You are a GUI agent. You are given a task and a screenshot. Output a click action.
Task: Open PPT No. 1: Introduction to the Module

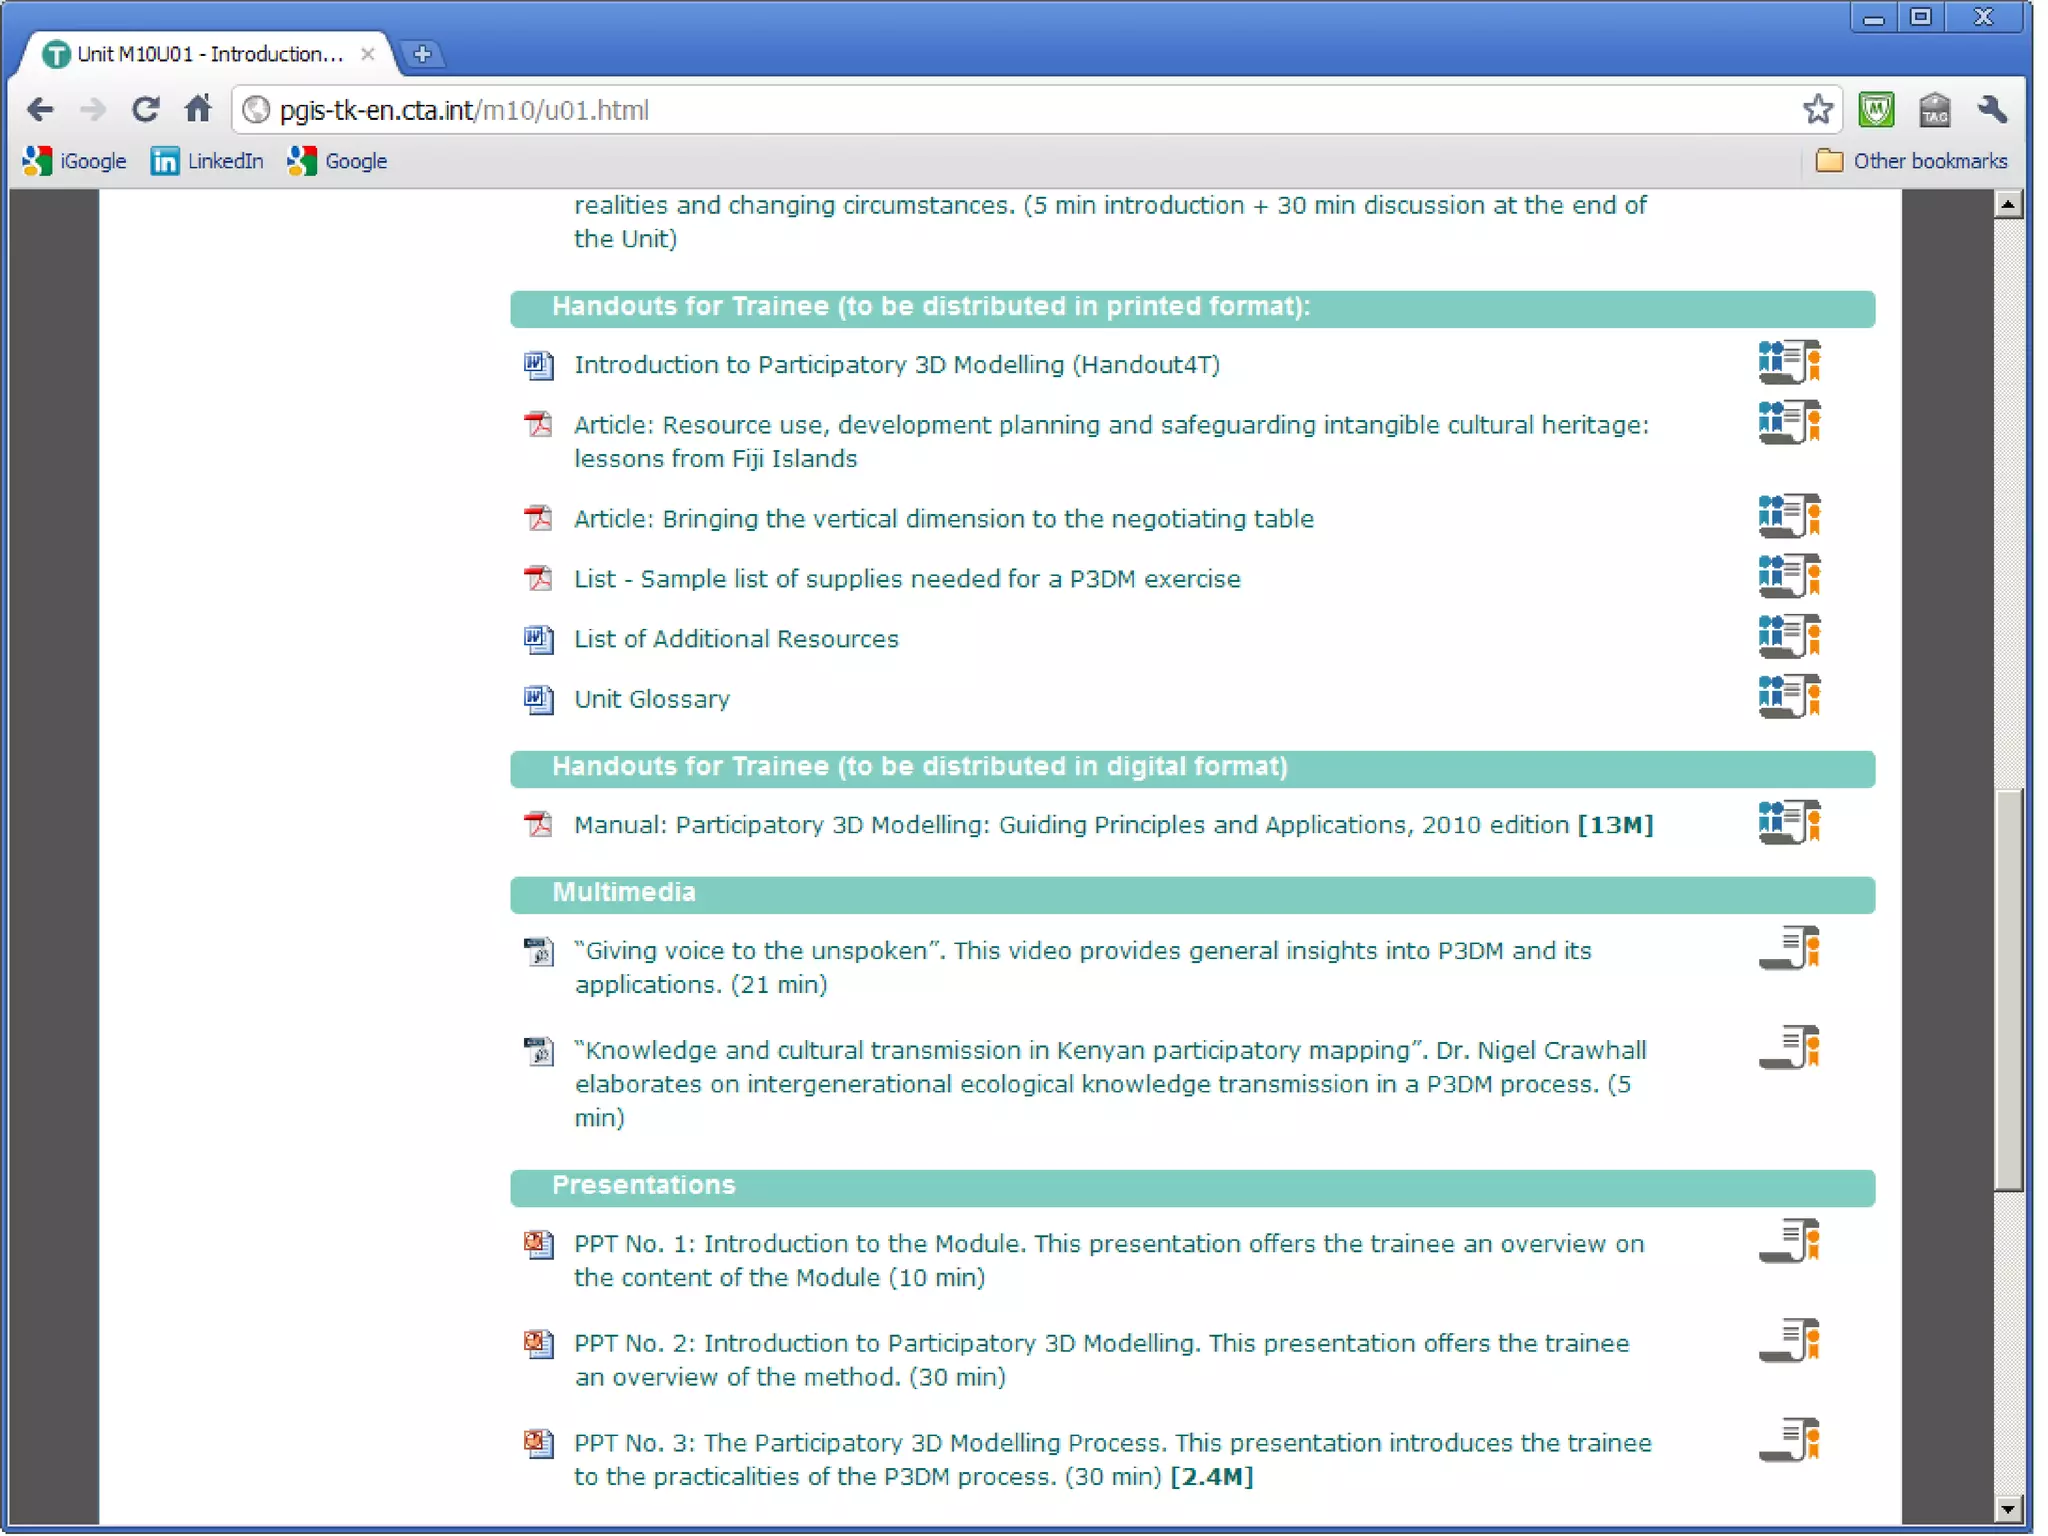tap(1109, 1261)
